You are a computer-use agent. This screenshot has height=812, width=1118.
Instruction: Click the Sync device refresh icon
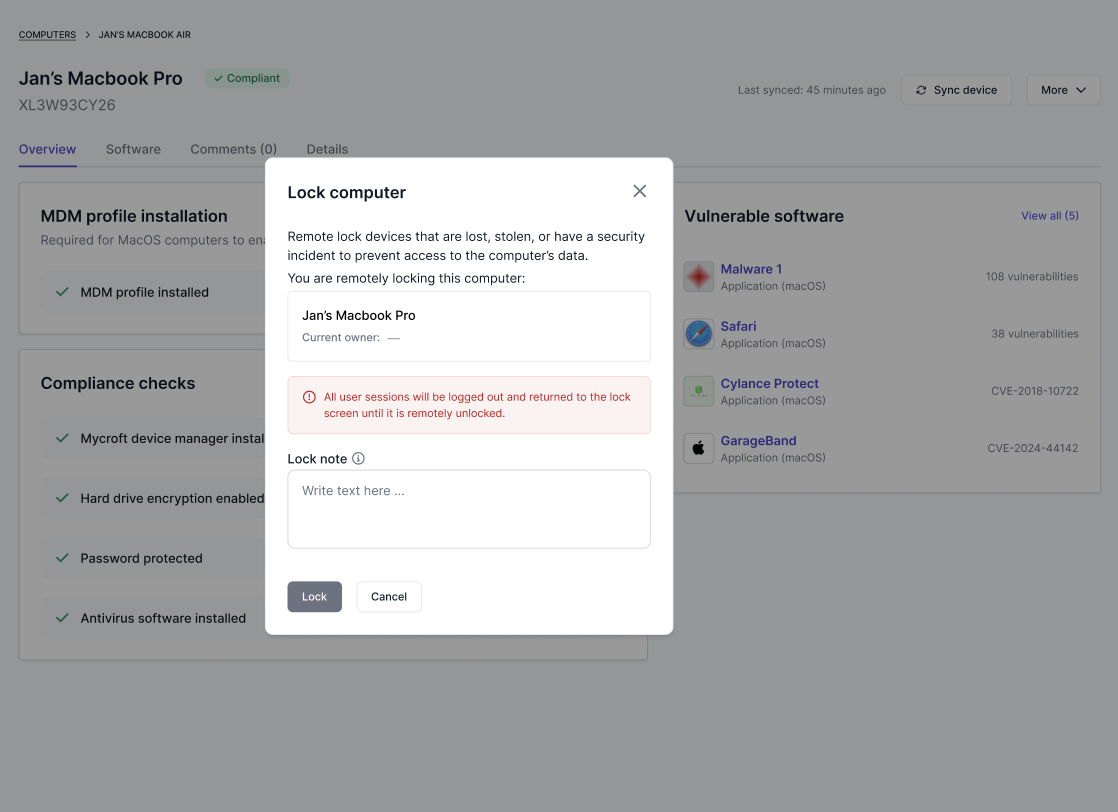point(920,90)
